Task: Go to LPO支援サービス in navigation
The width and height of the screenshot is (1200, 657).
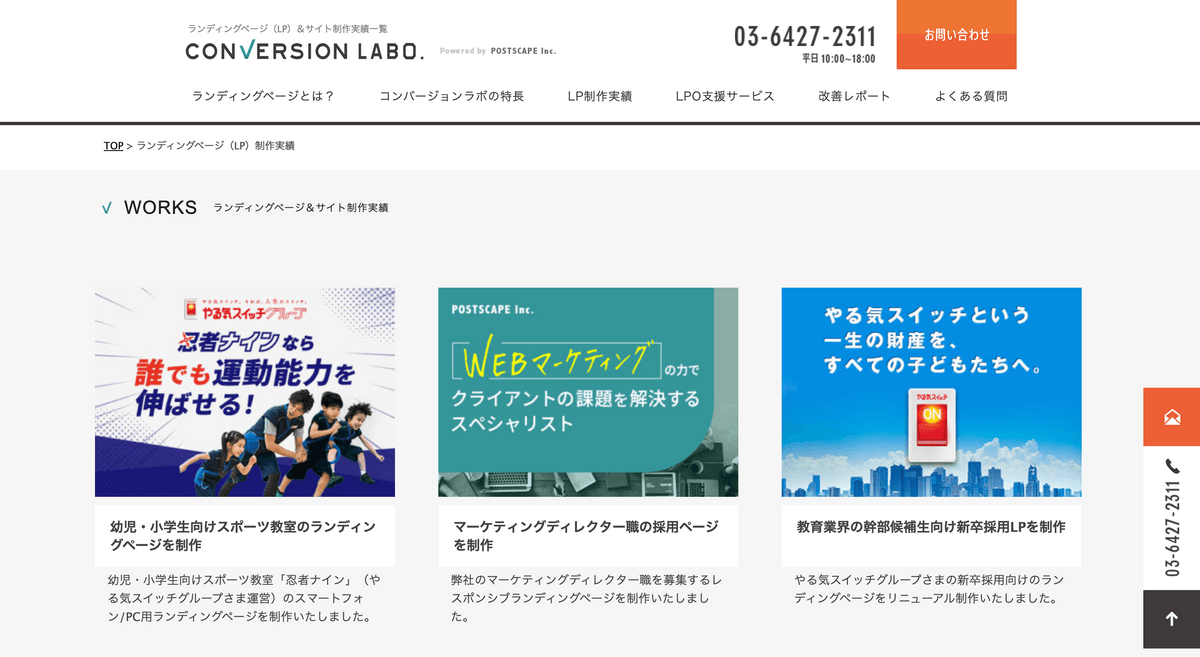Action: [x=725, y=96]
